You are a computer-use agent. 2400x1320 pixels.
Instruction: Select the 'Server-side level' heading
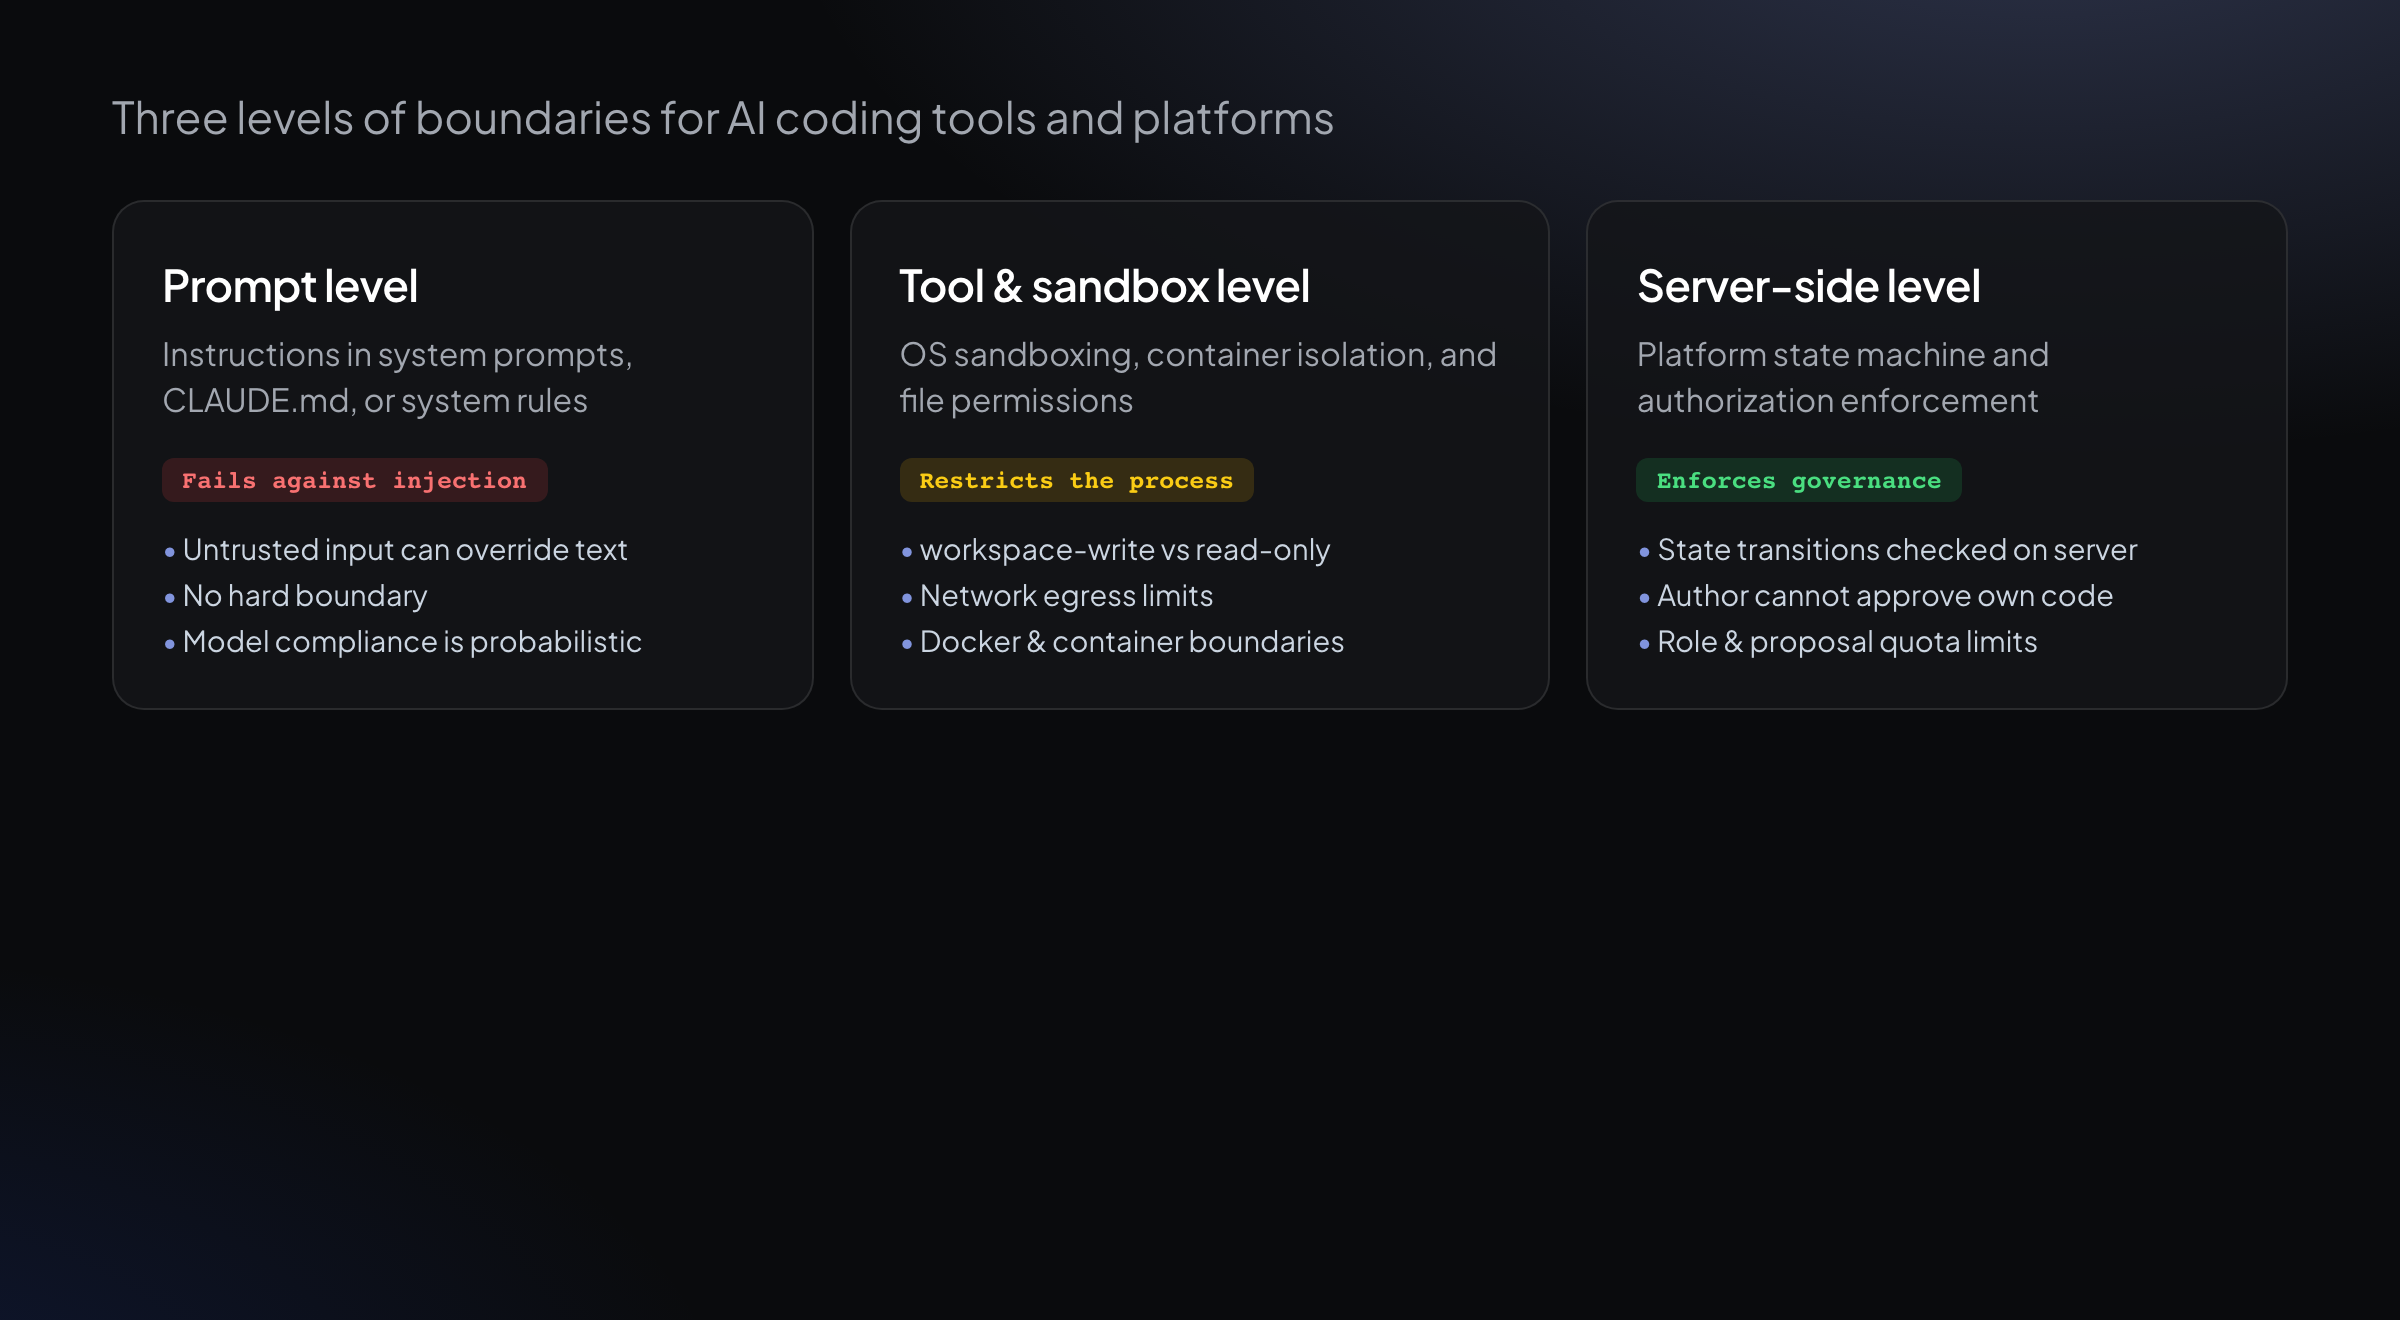coord(1808,287)
